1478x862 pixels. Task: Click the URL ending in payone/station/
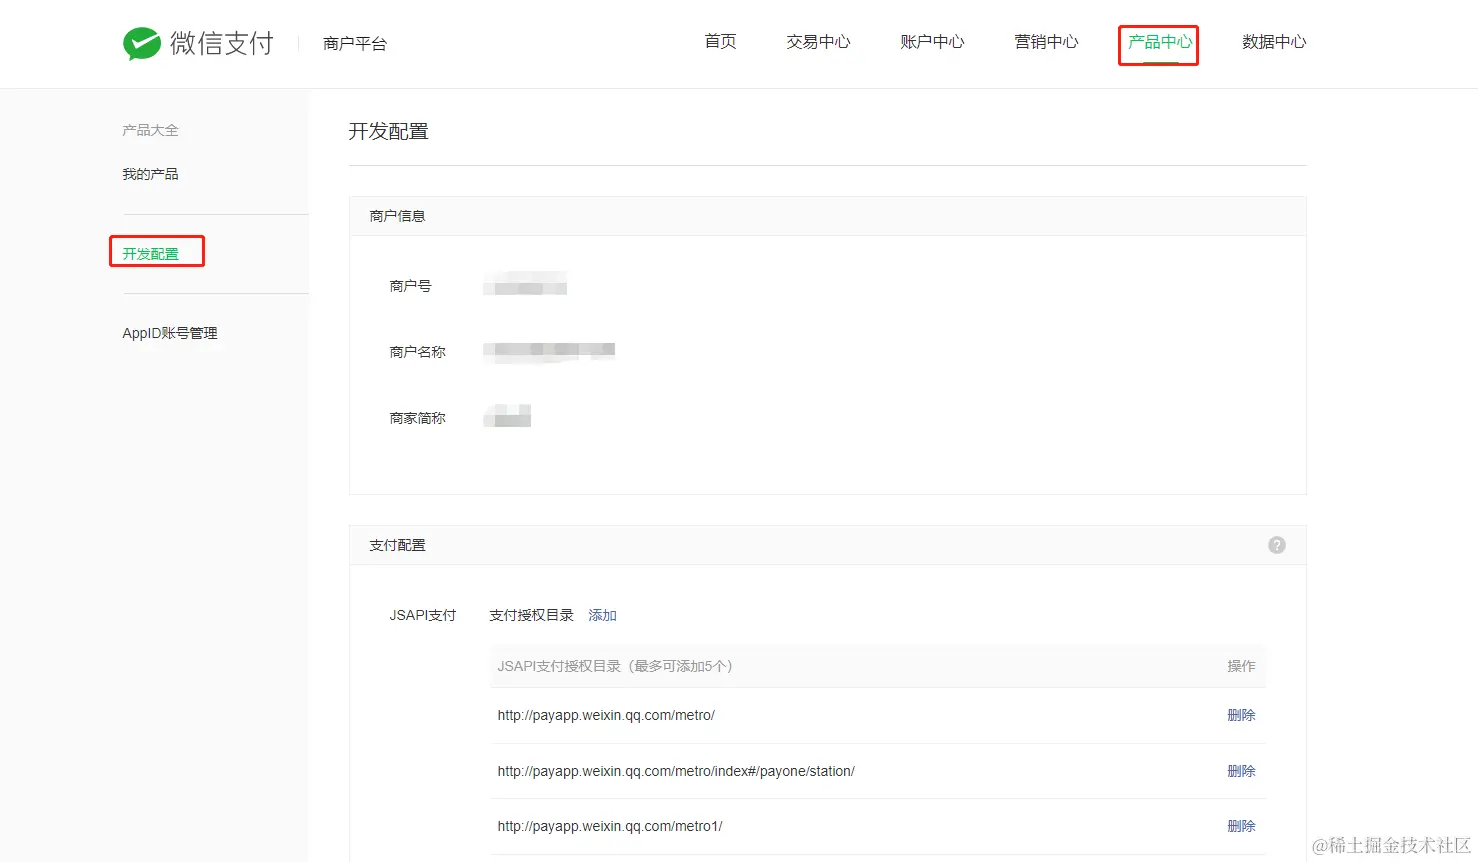(676, 771)
